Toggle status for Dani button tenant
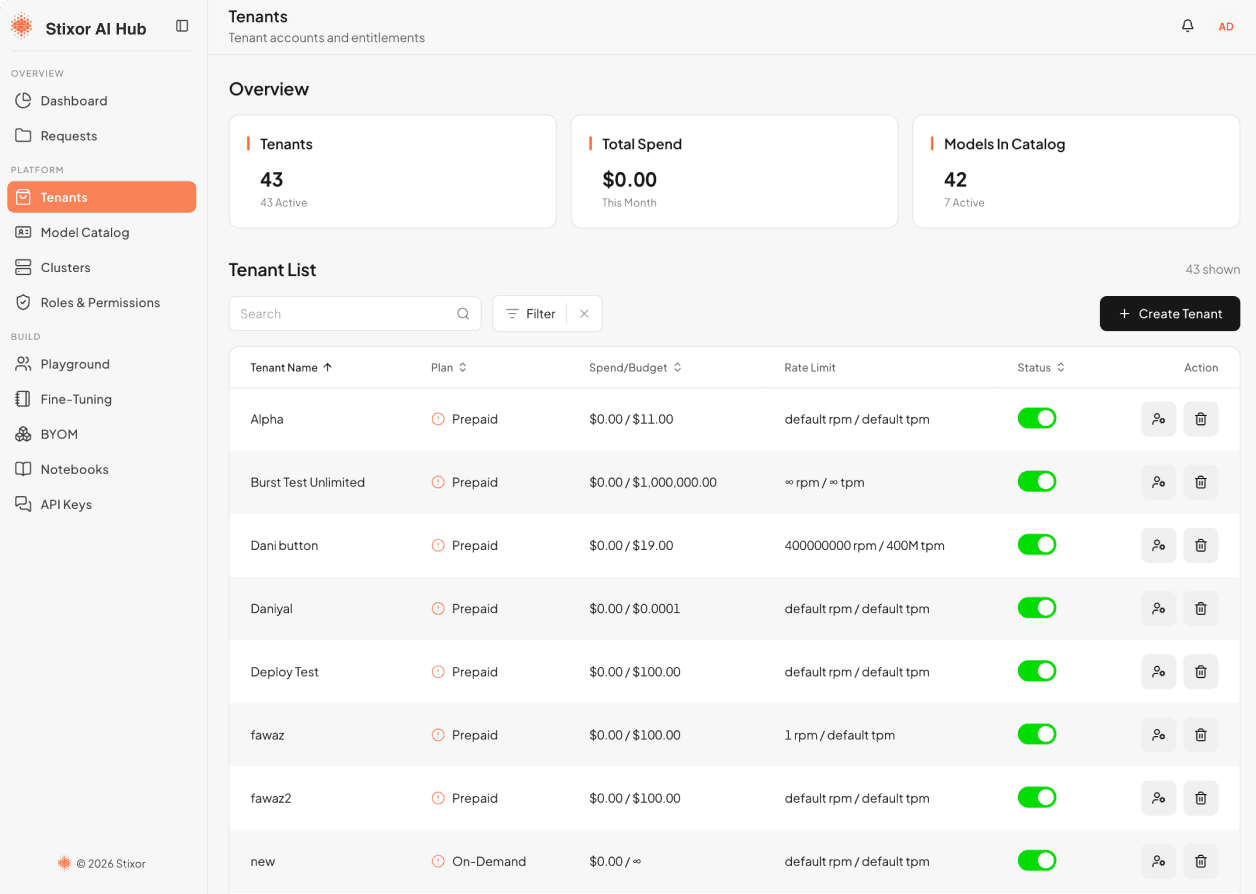1256x894 pixels. click(x=1037, y=544)
